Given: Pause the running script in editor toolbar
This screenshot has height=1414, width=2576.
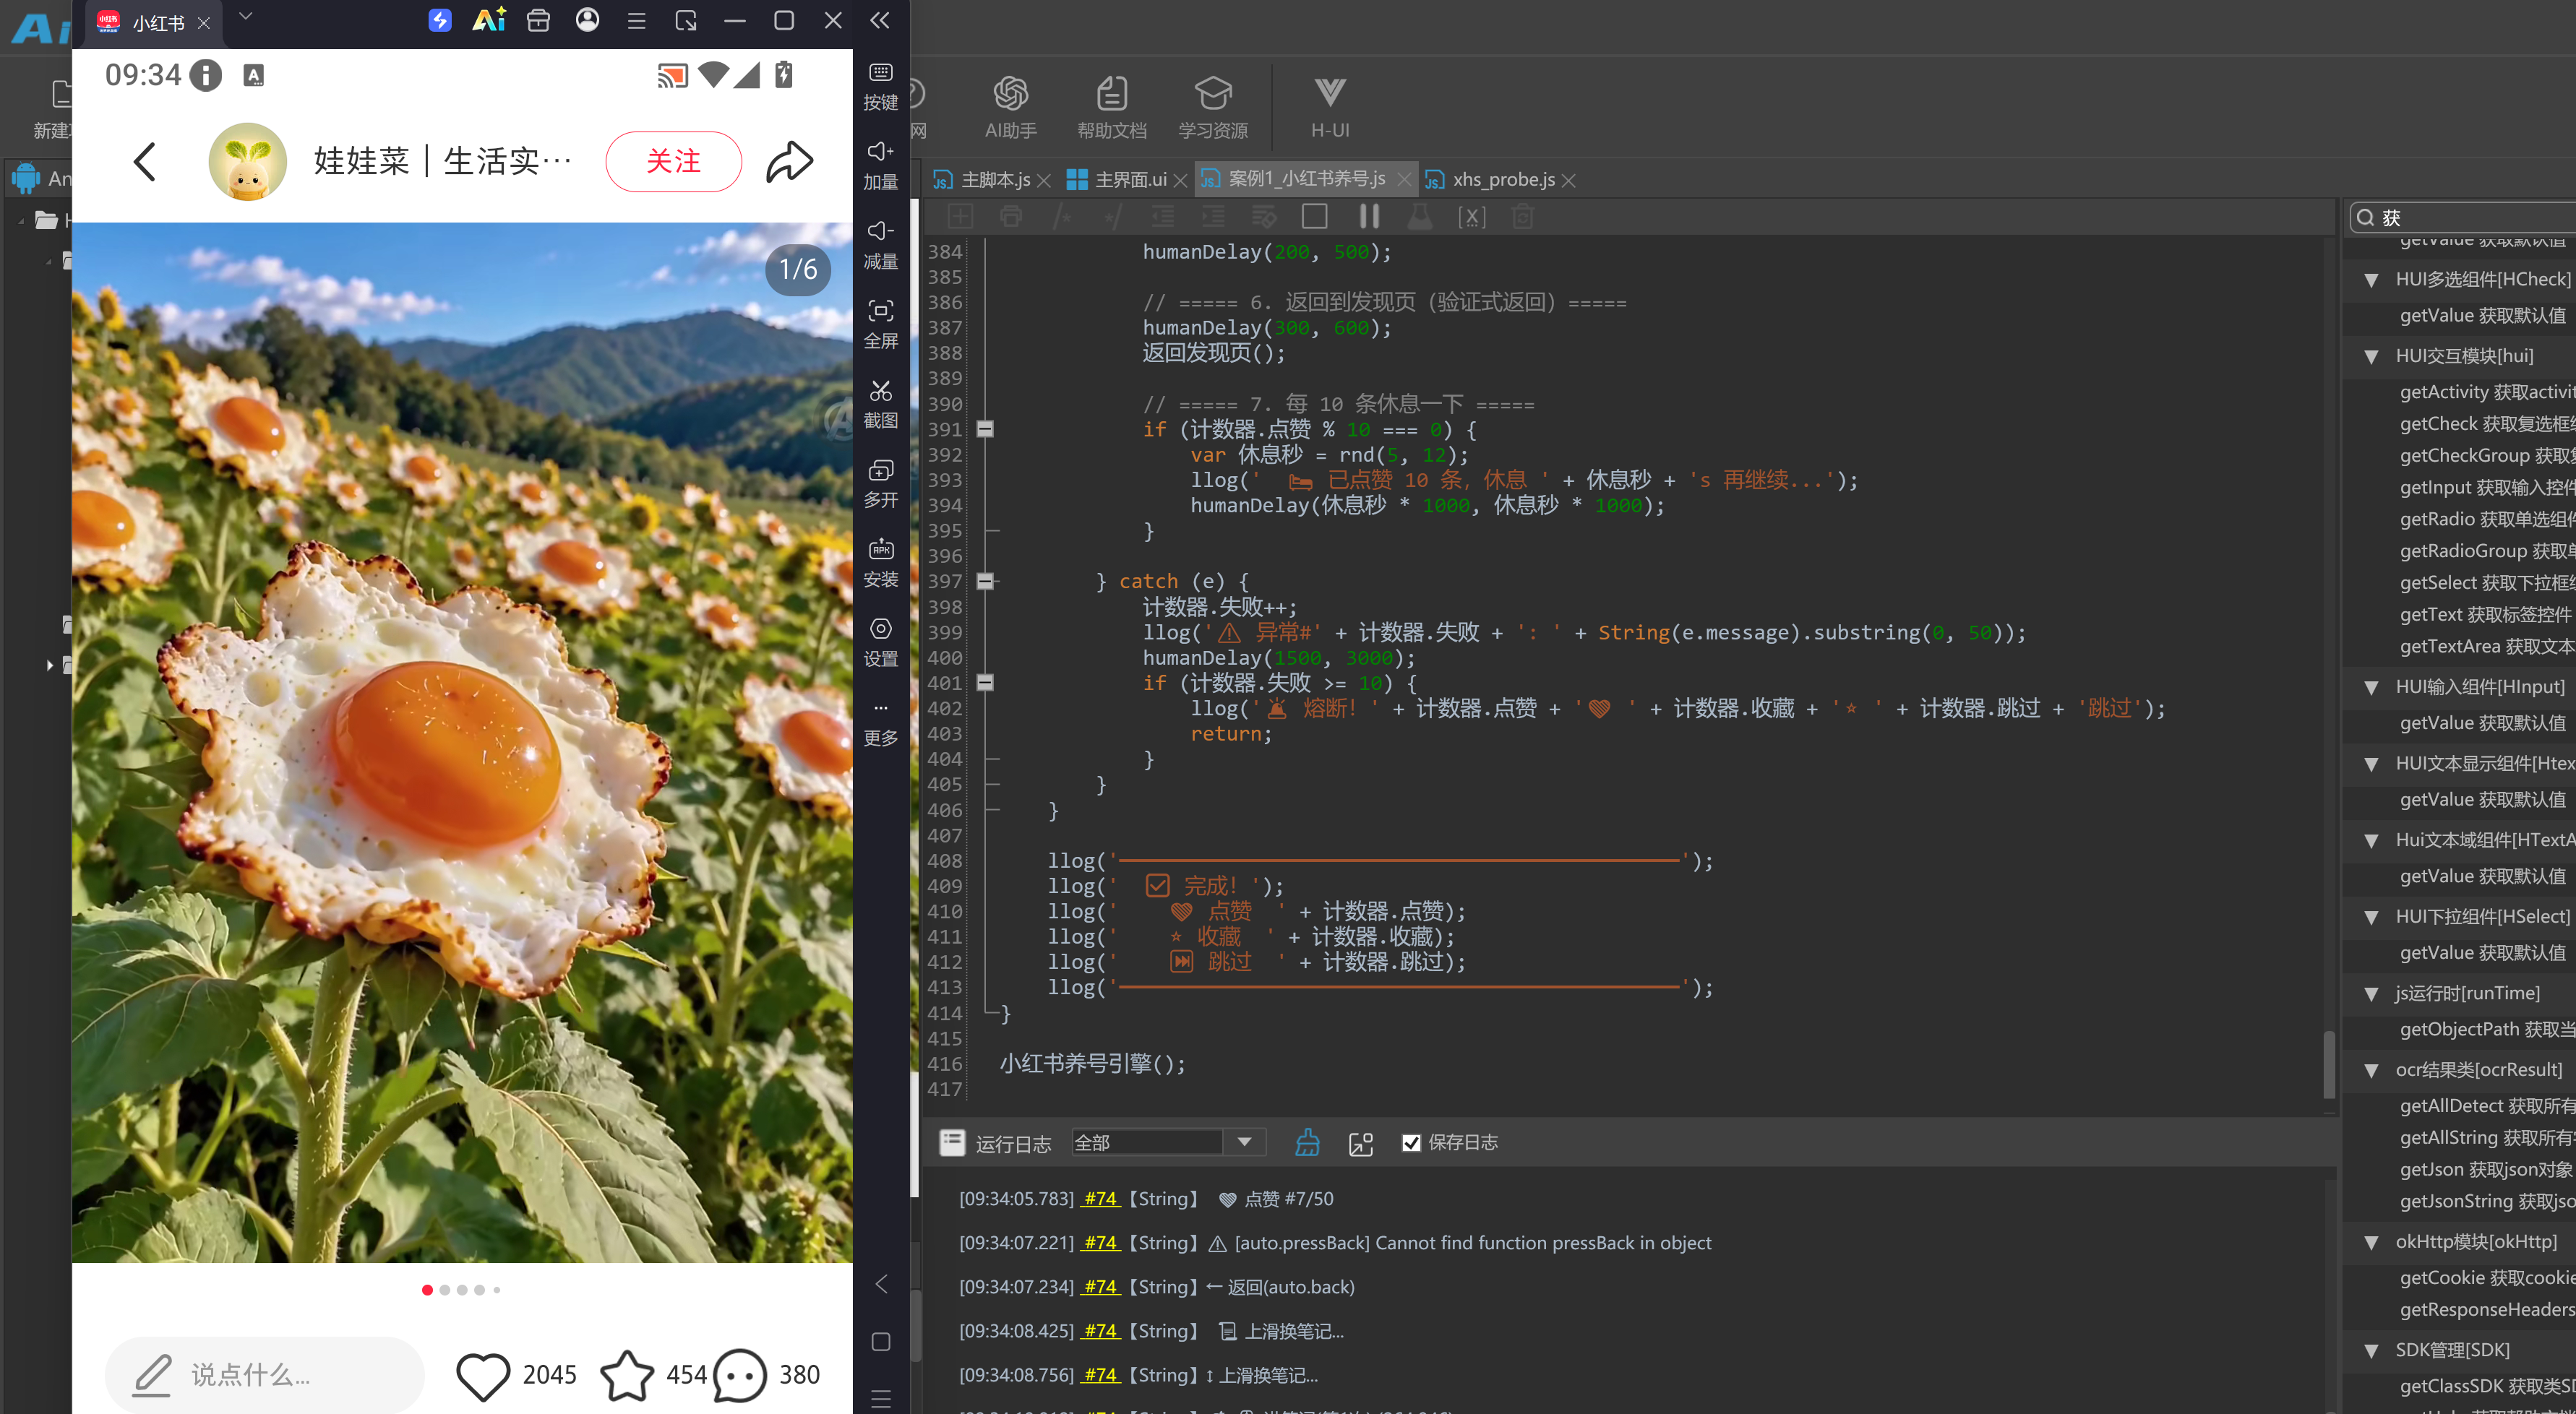Looking at the screenshot, I should click(1369, 216).
